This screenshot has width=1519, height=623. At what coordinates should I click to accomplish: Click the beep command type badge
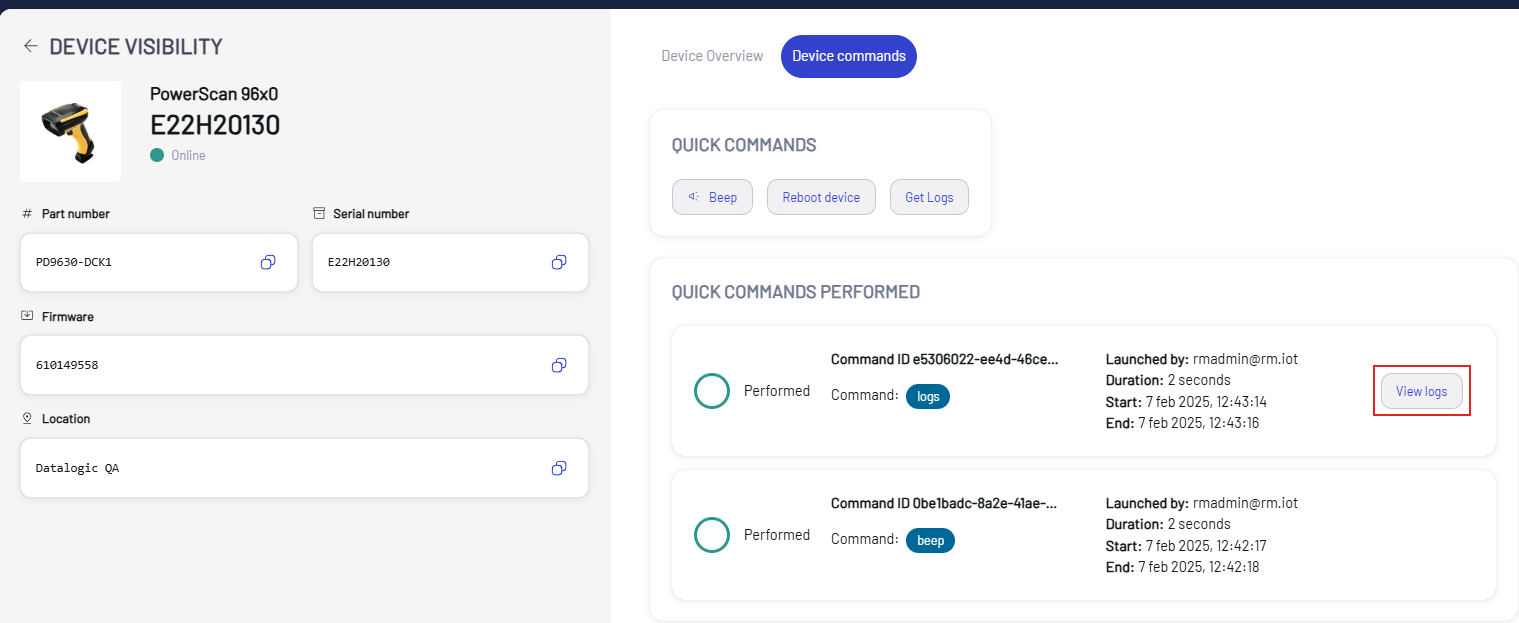(x=930, y=540)
